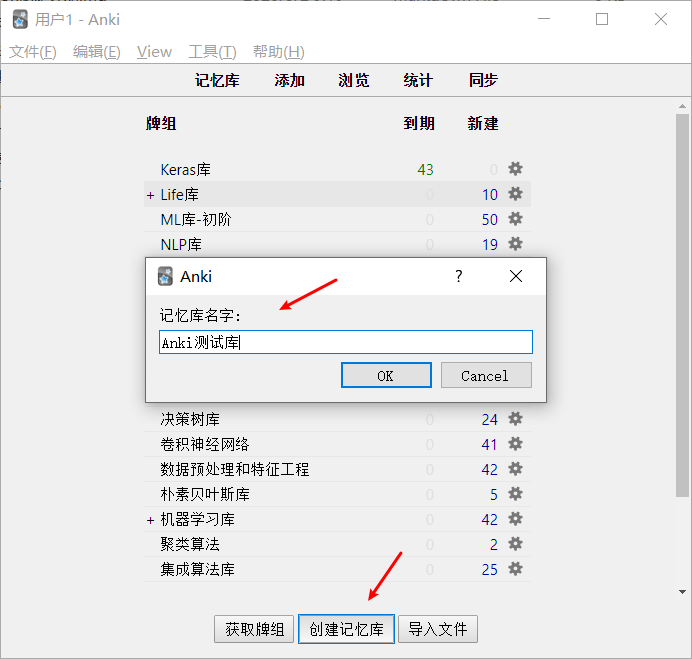Open the 聚类算法 deck

(190, 544)
